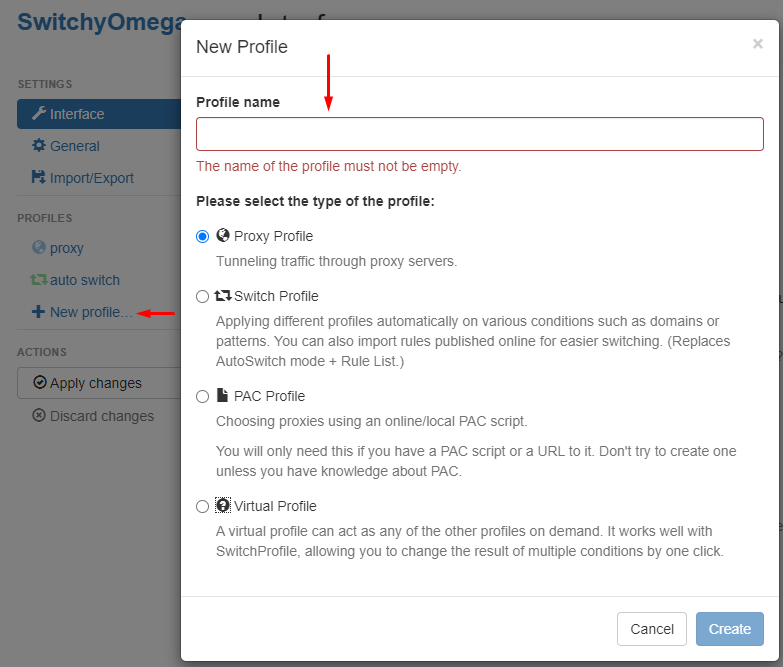
Task: Create the new profile
Action: [x=730, y=629]
